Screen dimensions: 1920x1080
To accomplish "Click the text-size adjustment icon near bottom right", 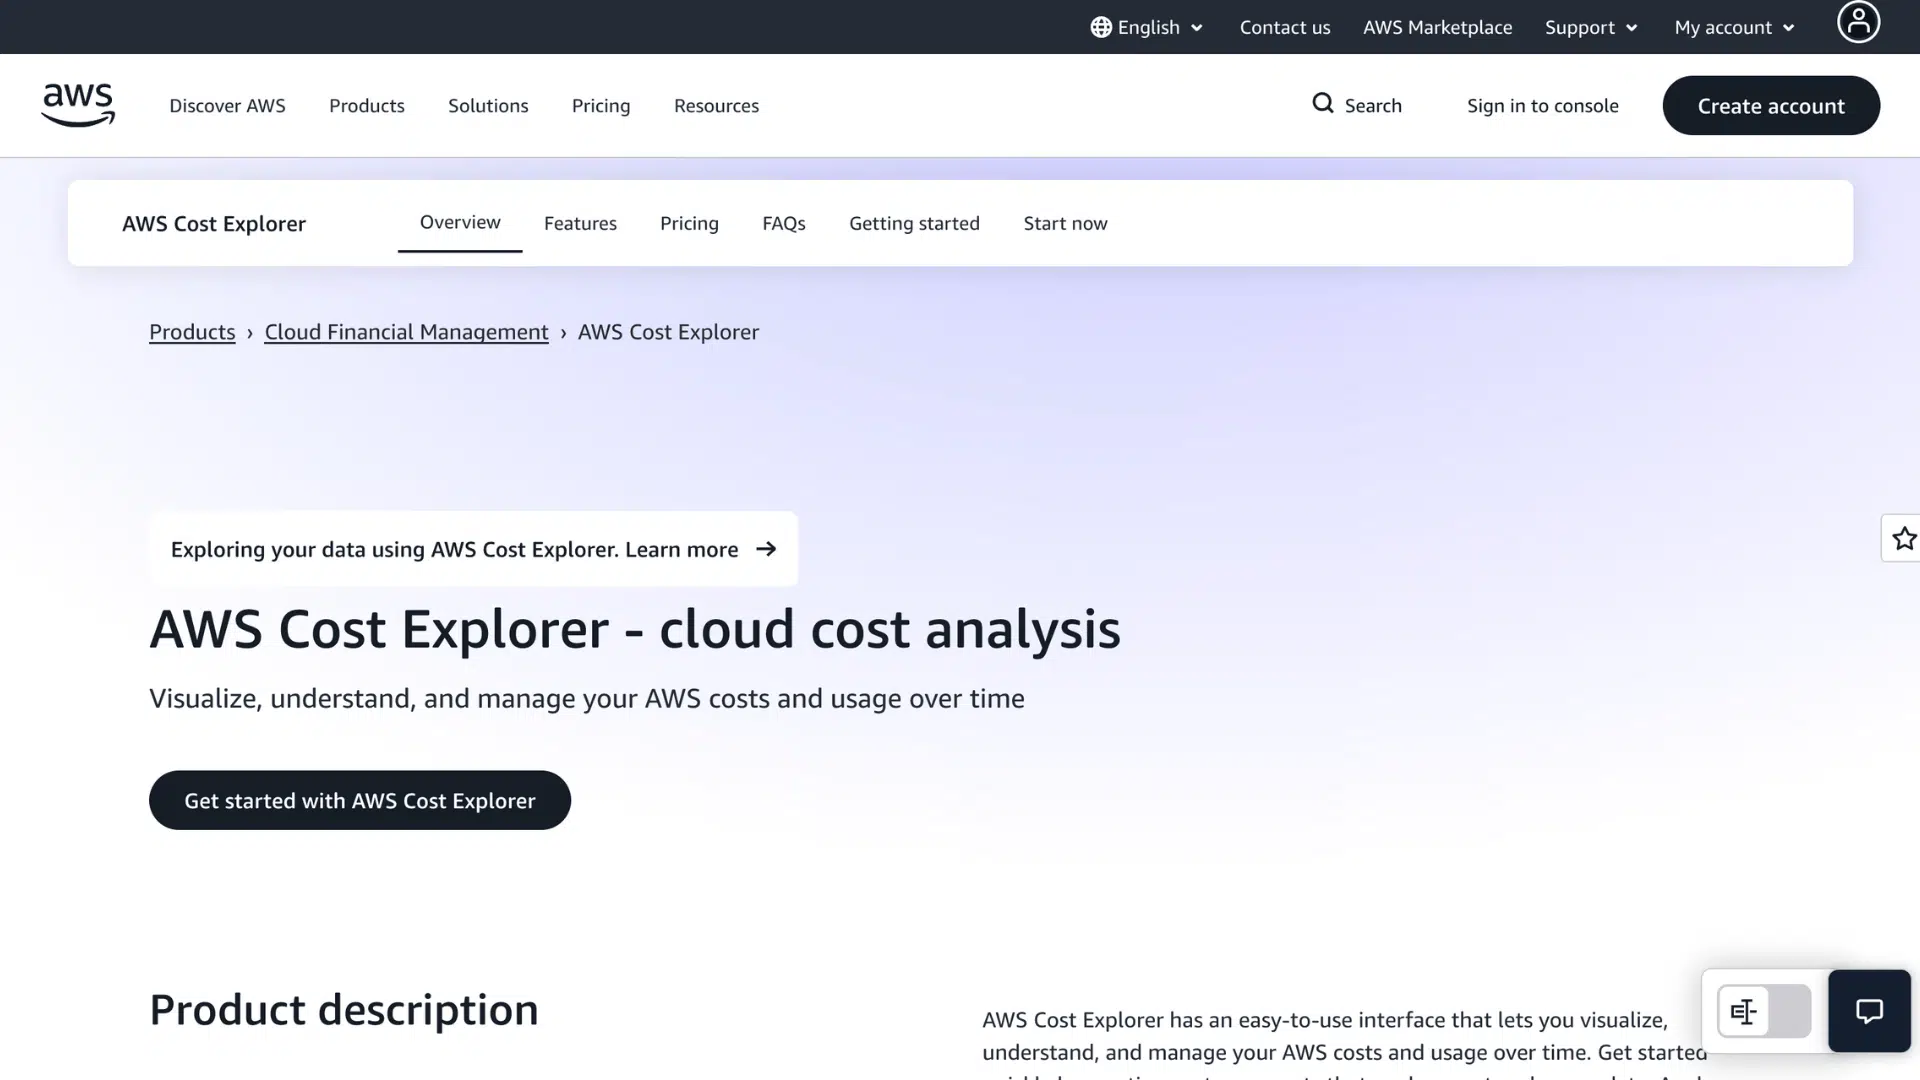I will [1743, 1011].
